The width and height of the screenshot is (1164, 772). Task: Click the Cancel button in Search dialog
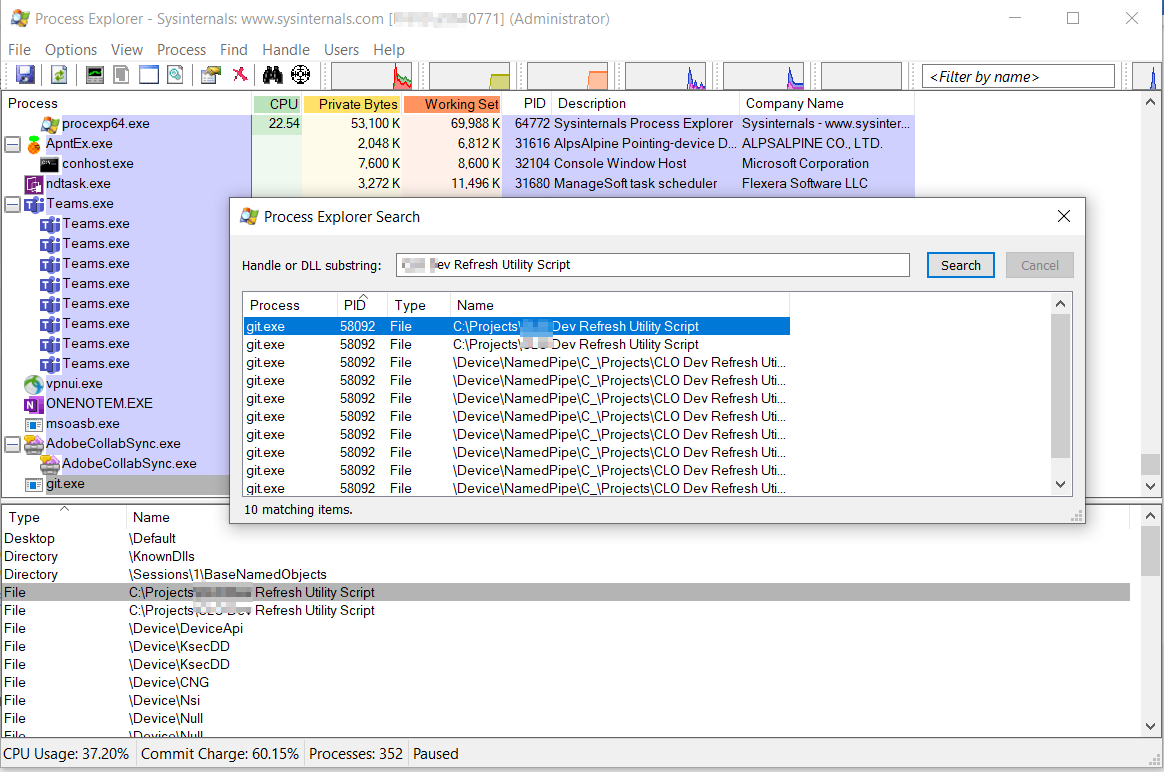[x=1039, y=265]
